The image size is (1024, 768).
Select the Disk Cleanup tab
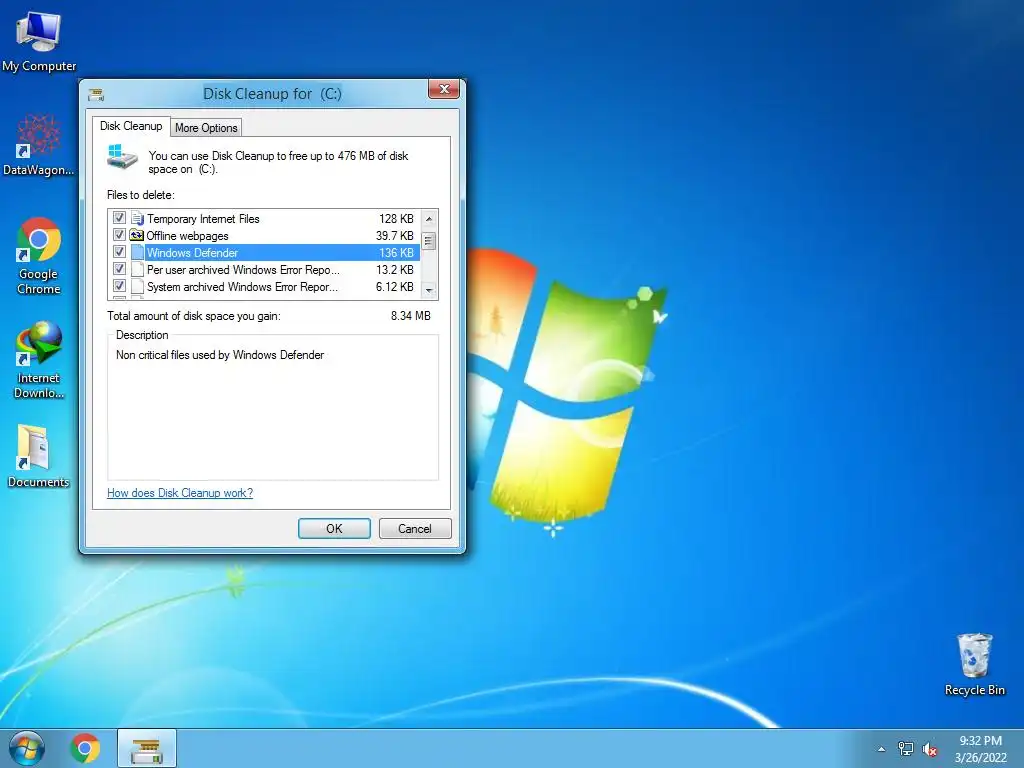click(x=131, y=126)
